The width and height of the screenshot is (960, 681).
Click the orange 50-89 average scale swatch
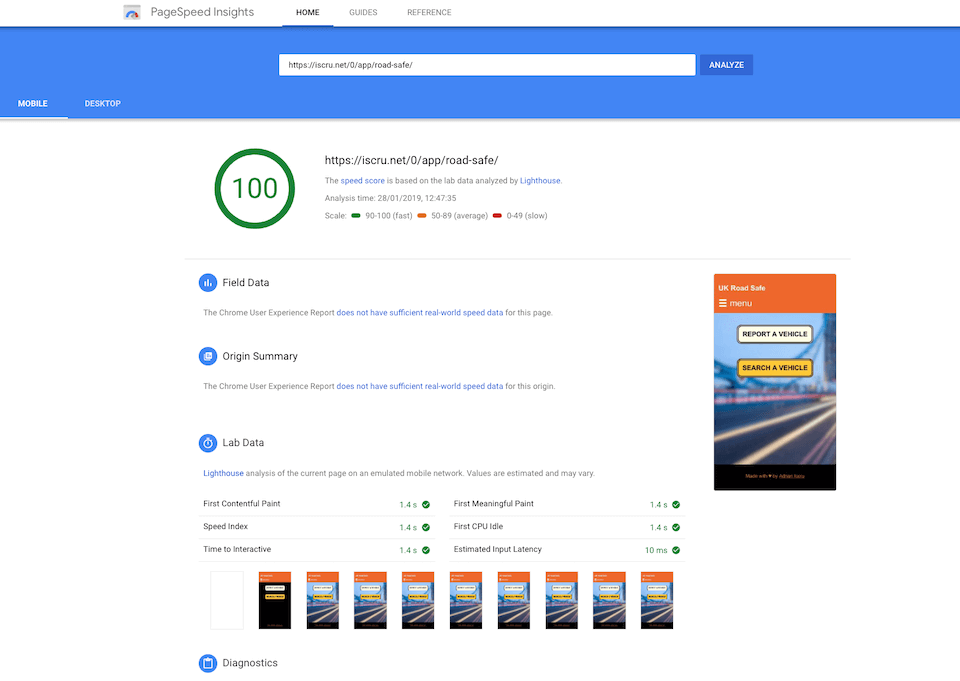tap(422, 216)
